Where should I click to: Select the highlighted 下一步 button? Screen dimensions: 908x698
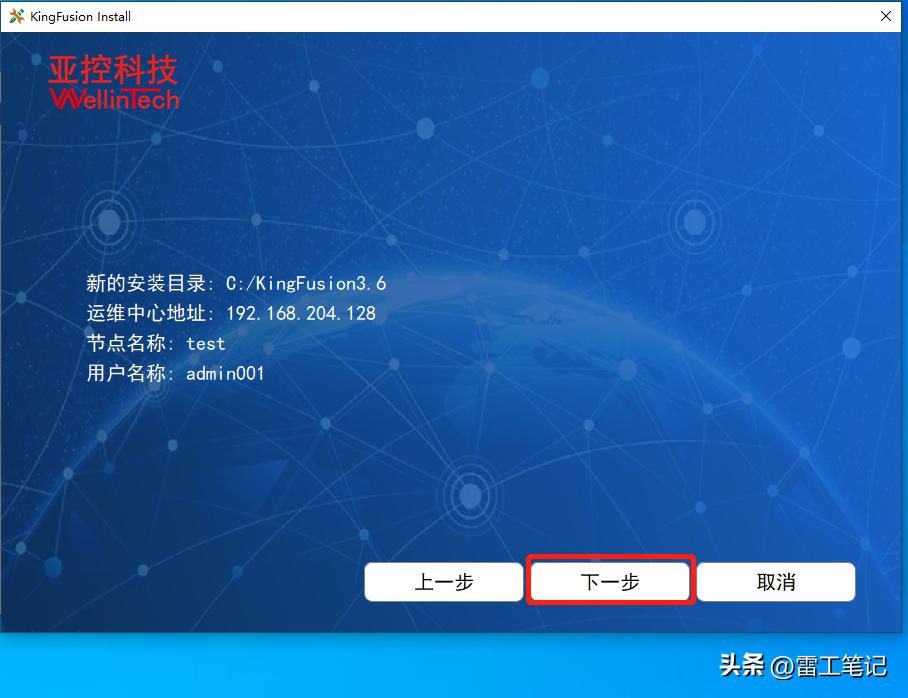point(610,581)
